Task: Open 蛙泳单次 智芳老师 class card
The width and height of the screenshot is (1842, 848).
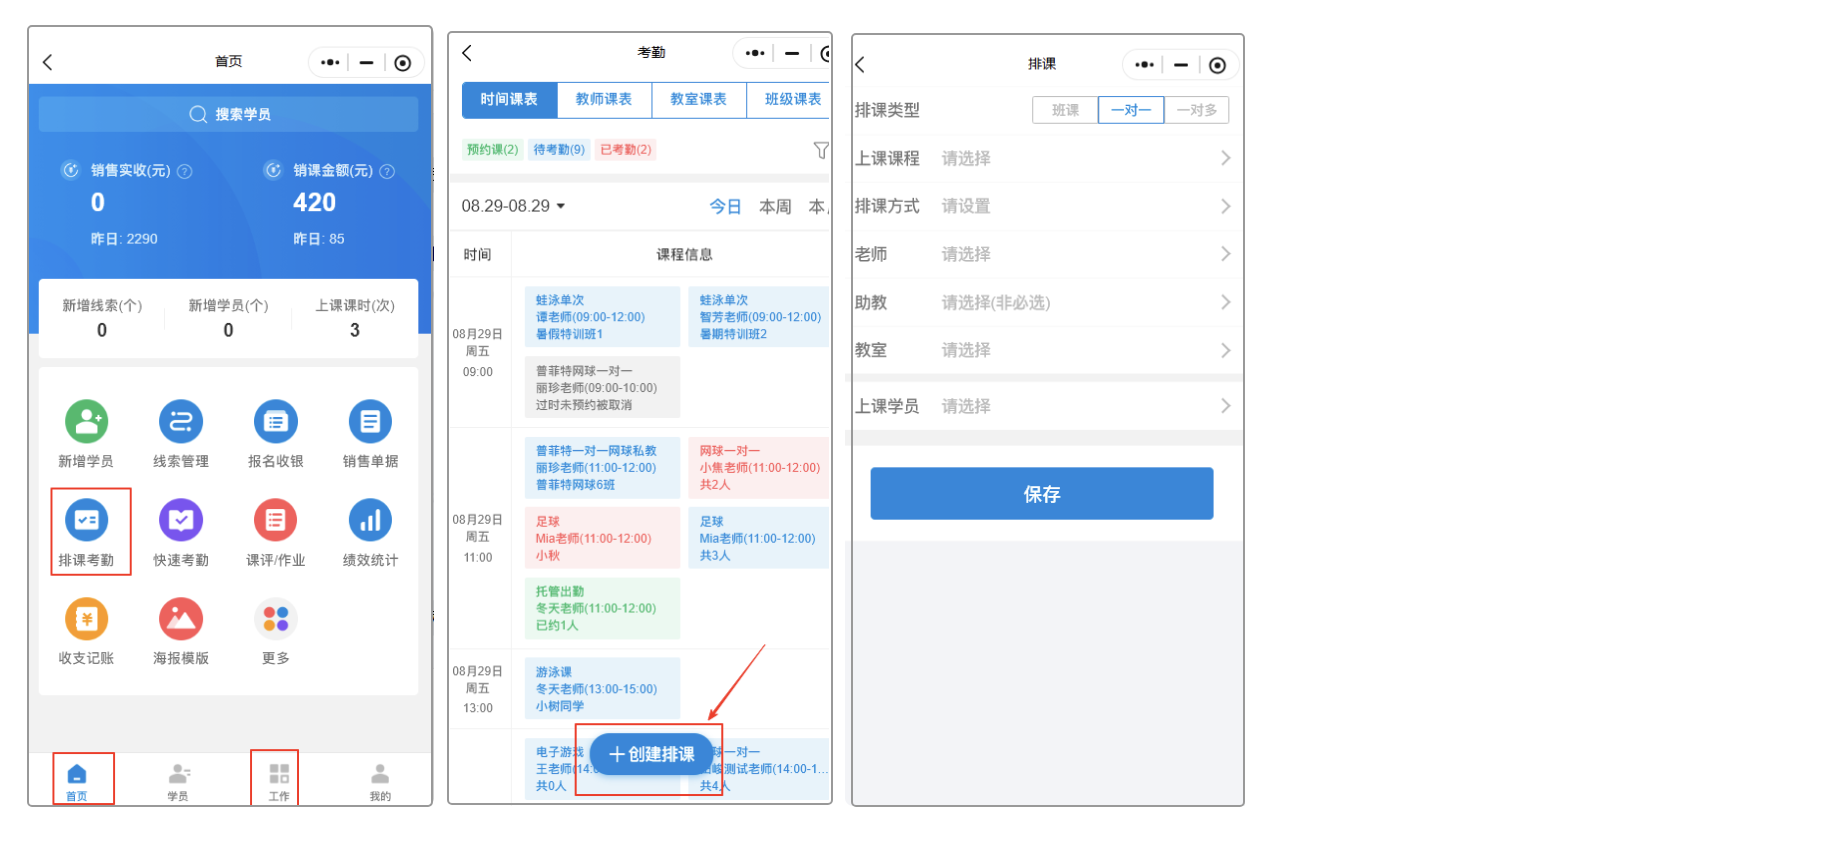Action: (759, 317)
